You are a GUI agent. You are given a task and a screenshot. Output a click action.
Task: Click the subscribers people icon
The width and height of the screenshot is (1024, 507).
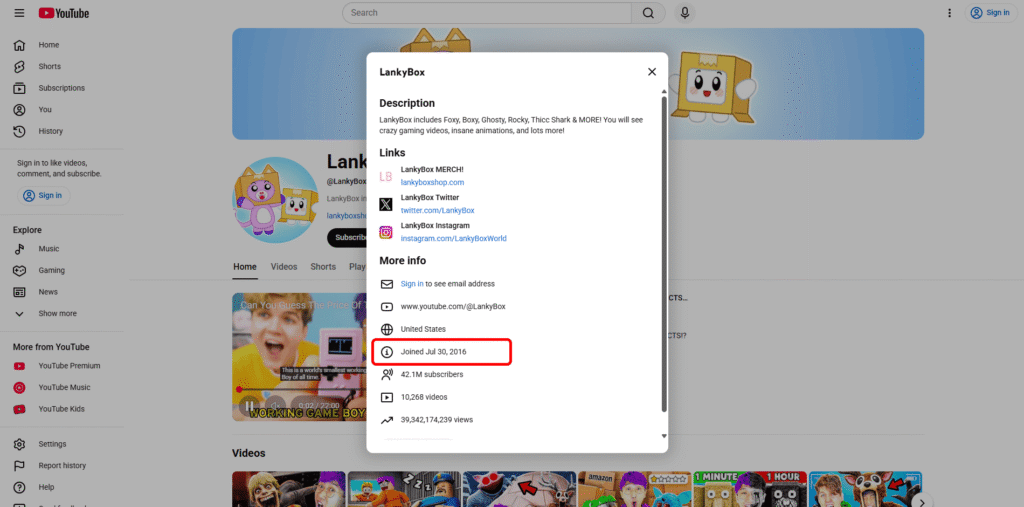click(387, 374)
